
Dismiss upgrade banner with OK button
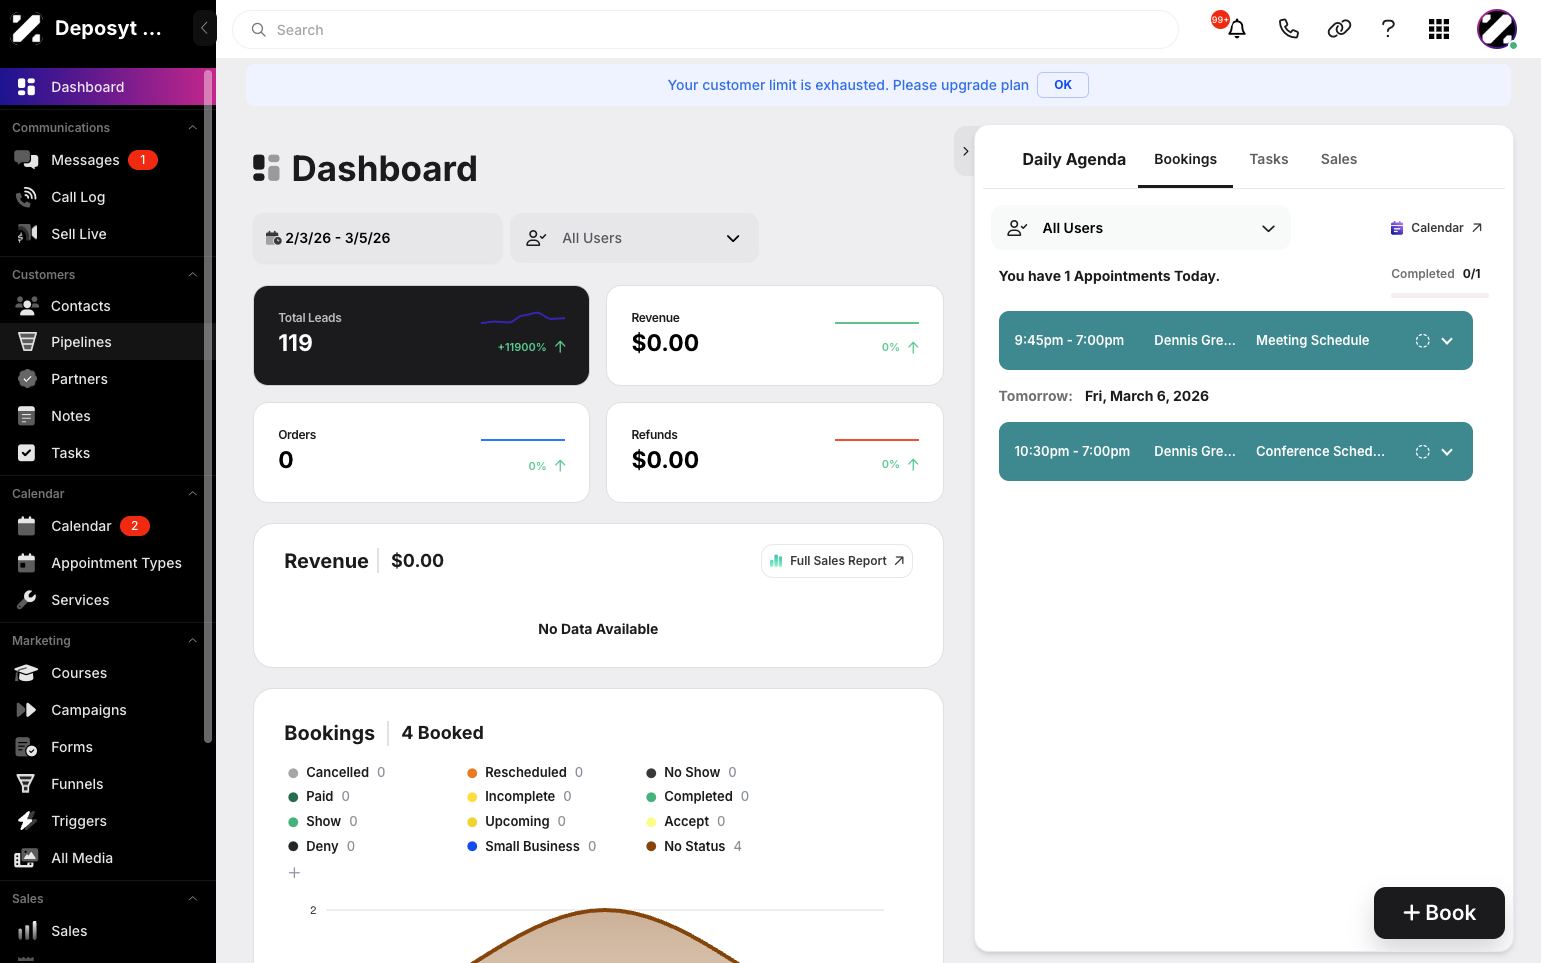click(1063, 85)
